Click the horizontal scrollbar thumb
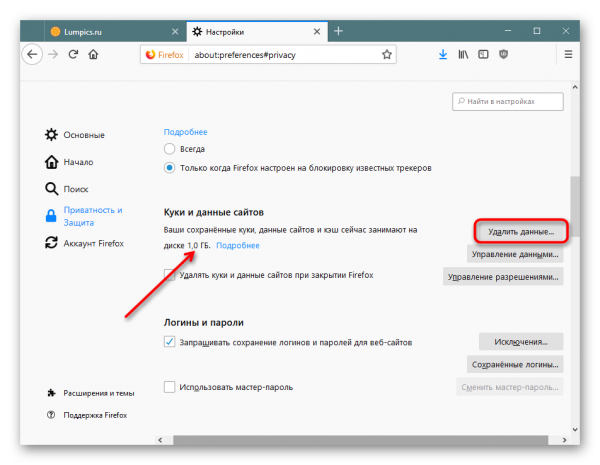The height and width of the screenshot is (465, 600). pyautogui.click(x=360, y=440)
